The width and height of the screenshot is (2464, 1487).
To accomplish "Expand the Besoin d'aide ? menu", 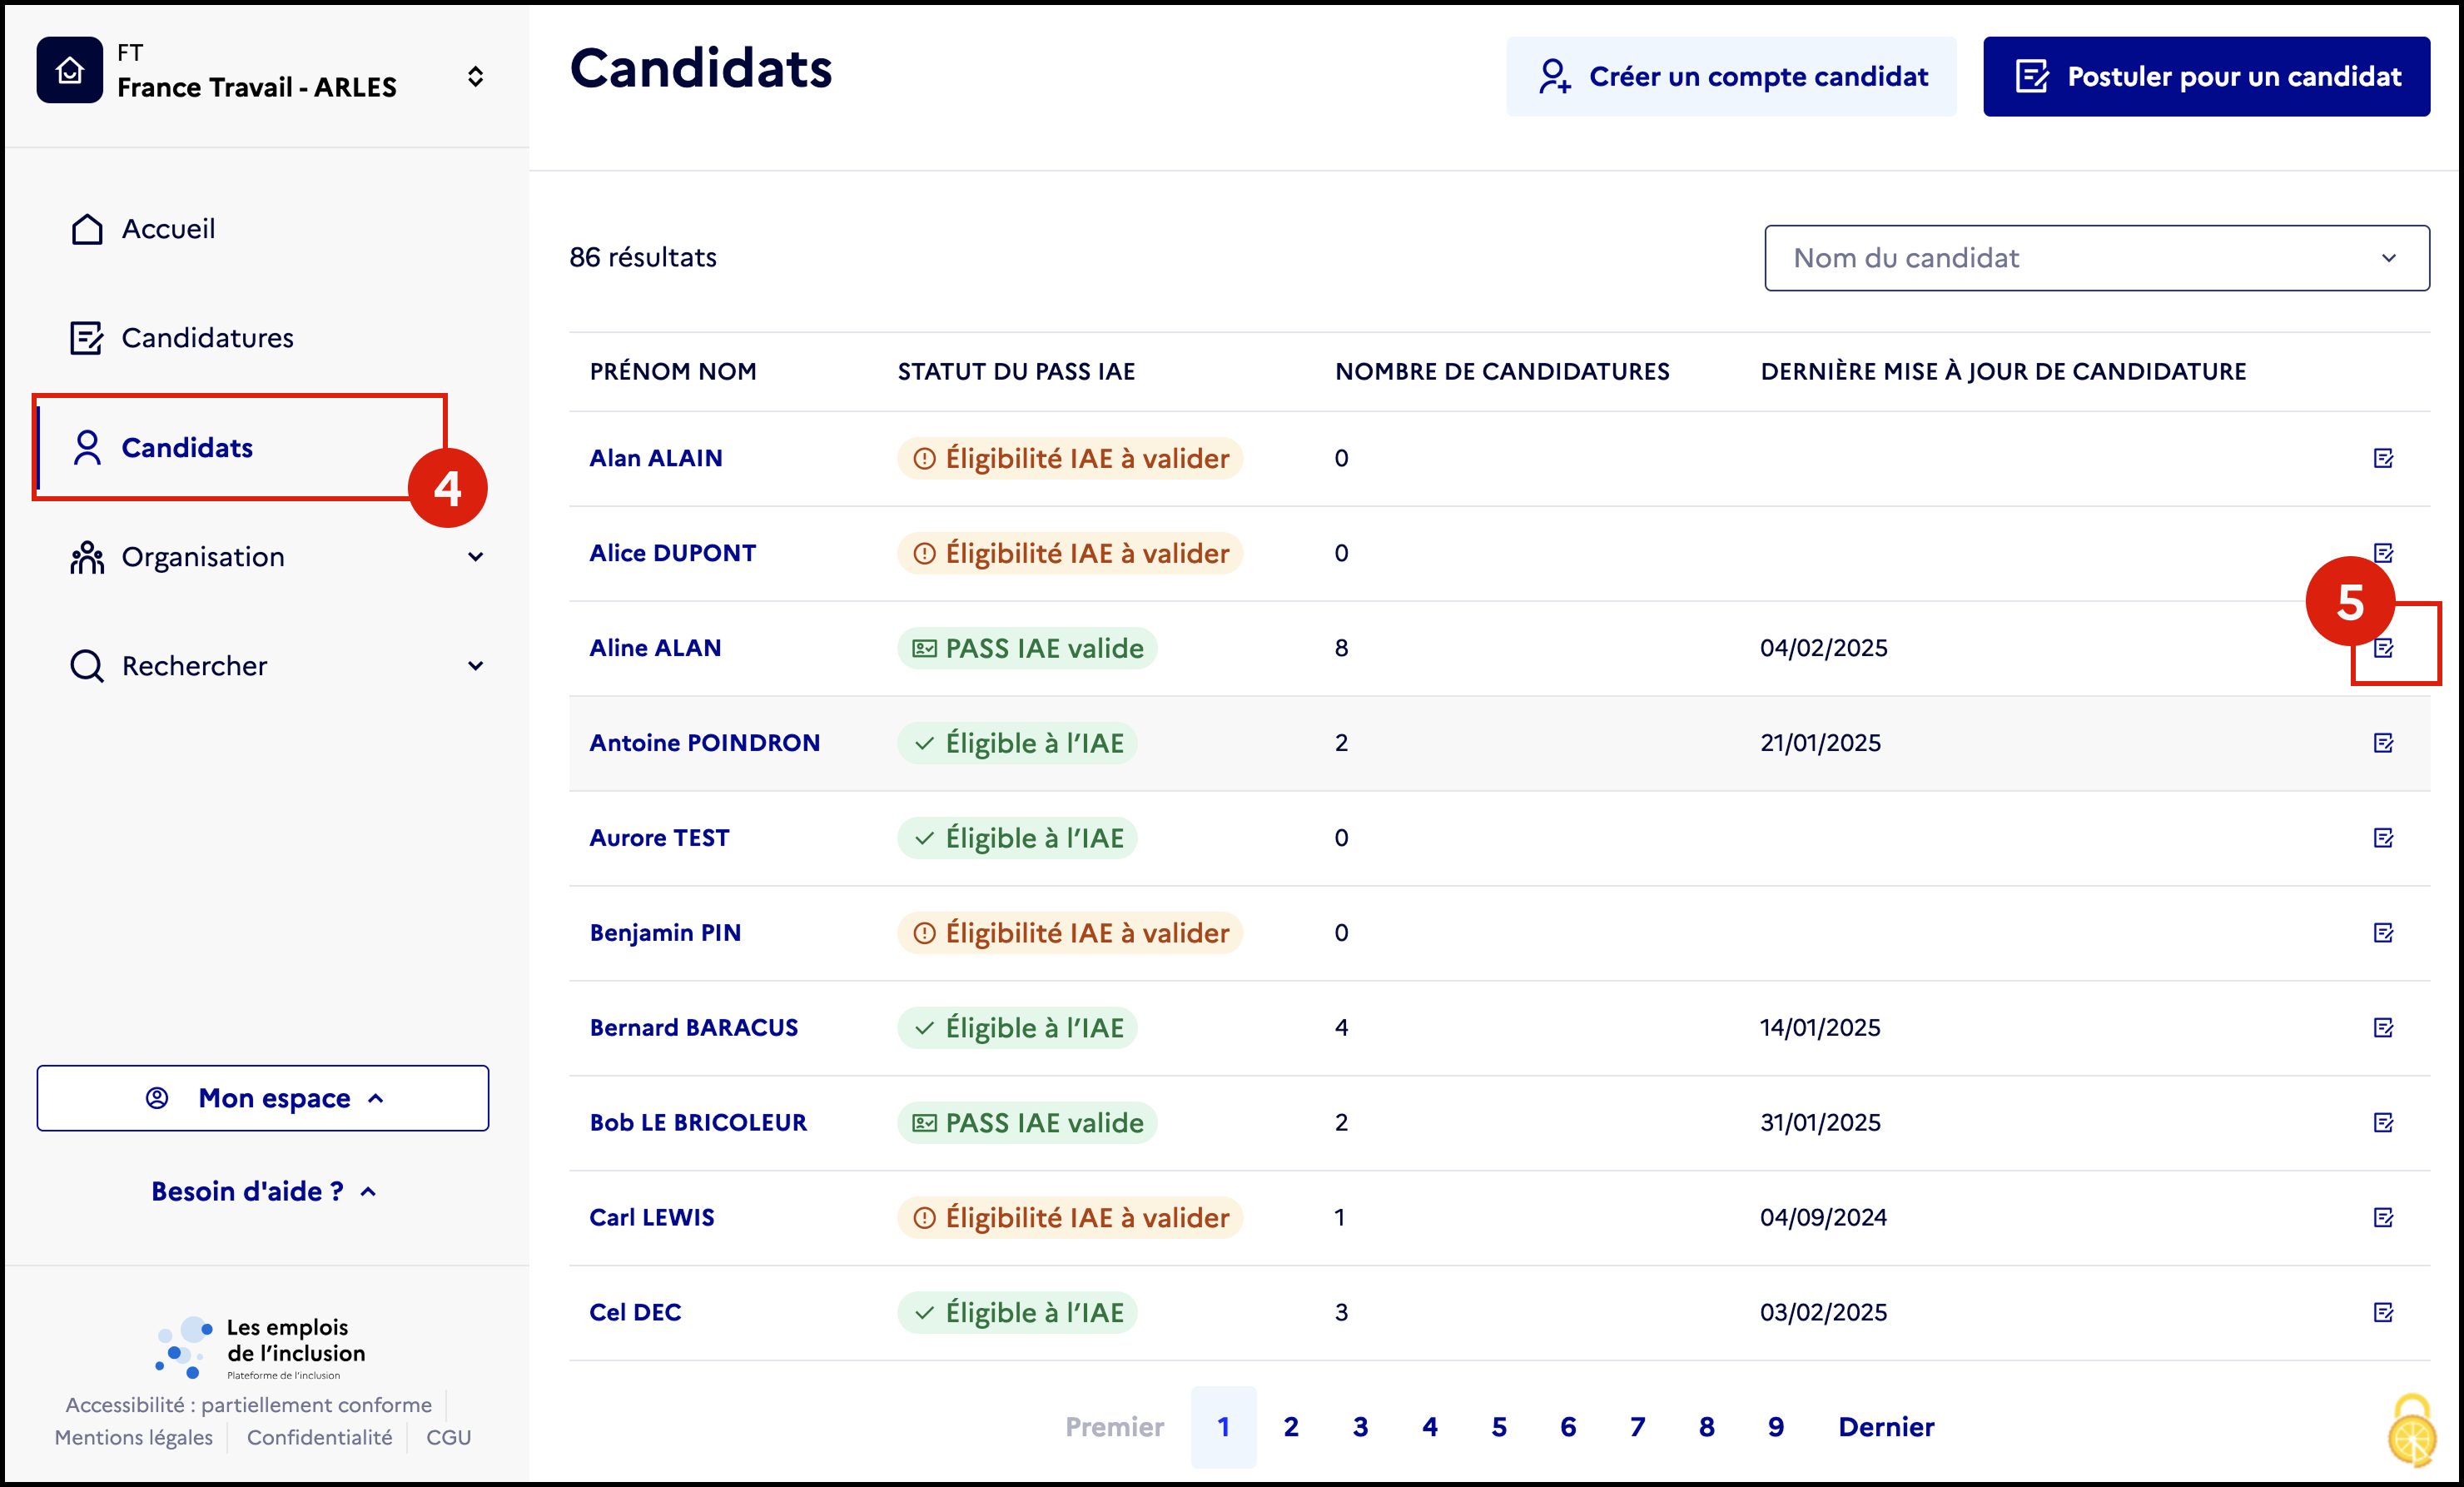I will click(263, 1191).
